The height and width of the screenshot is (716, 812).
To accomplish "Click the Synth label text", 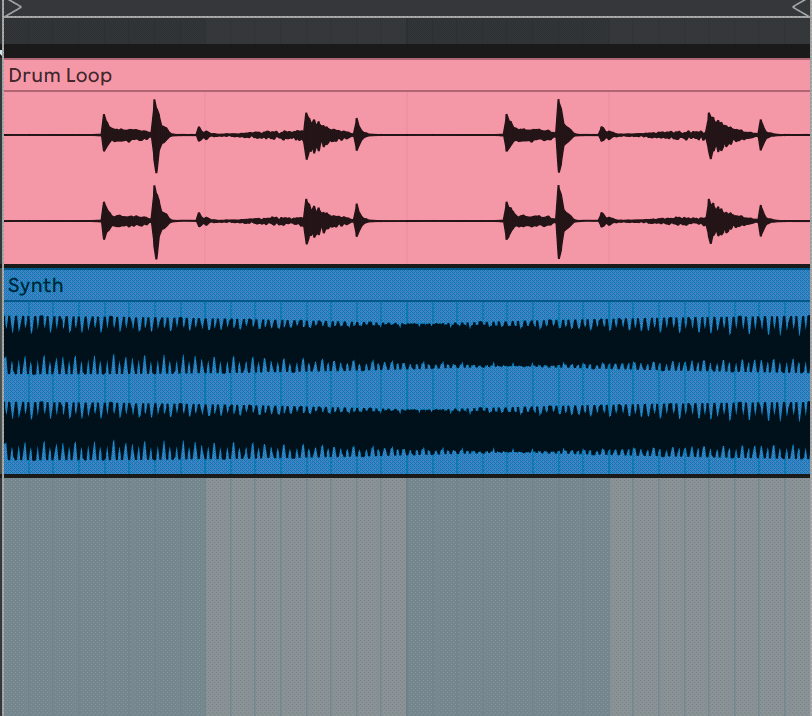I will (35, 285).
